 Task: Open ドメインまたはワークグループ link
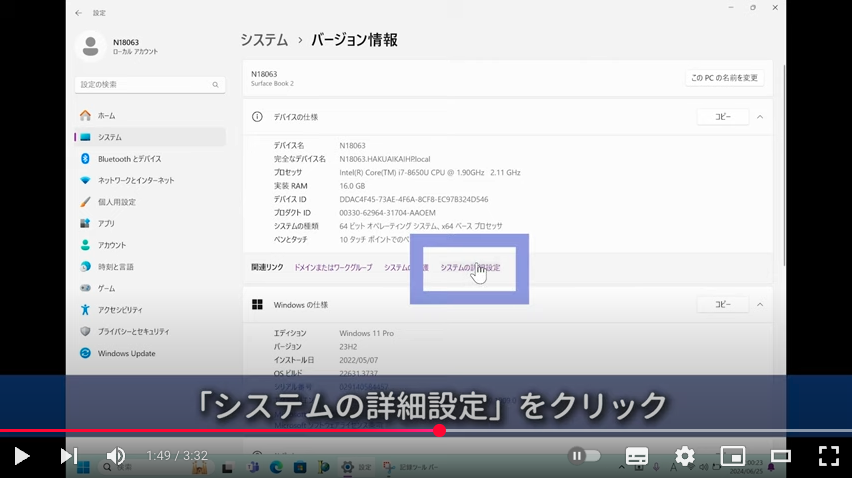[333, 268]
